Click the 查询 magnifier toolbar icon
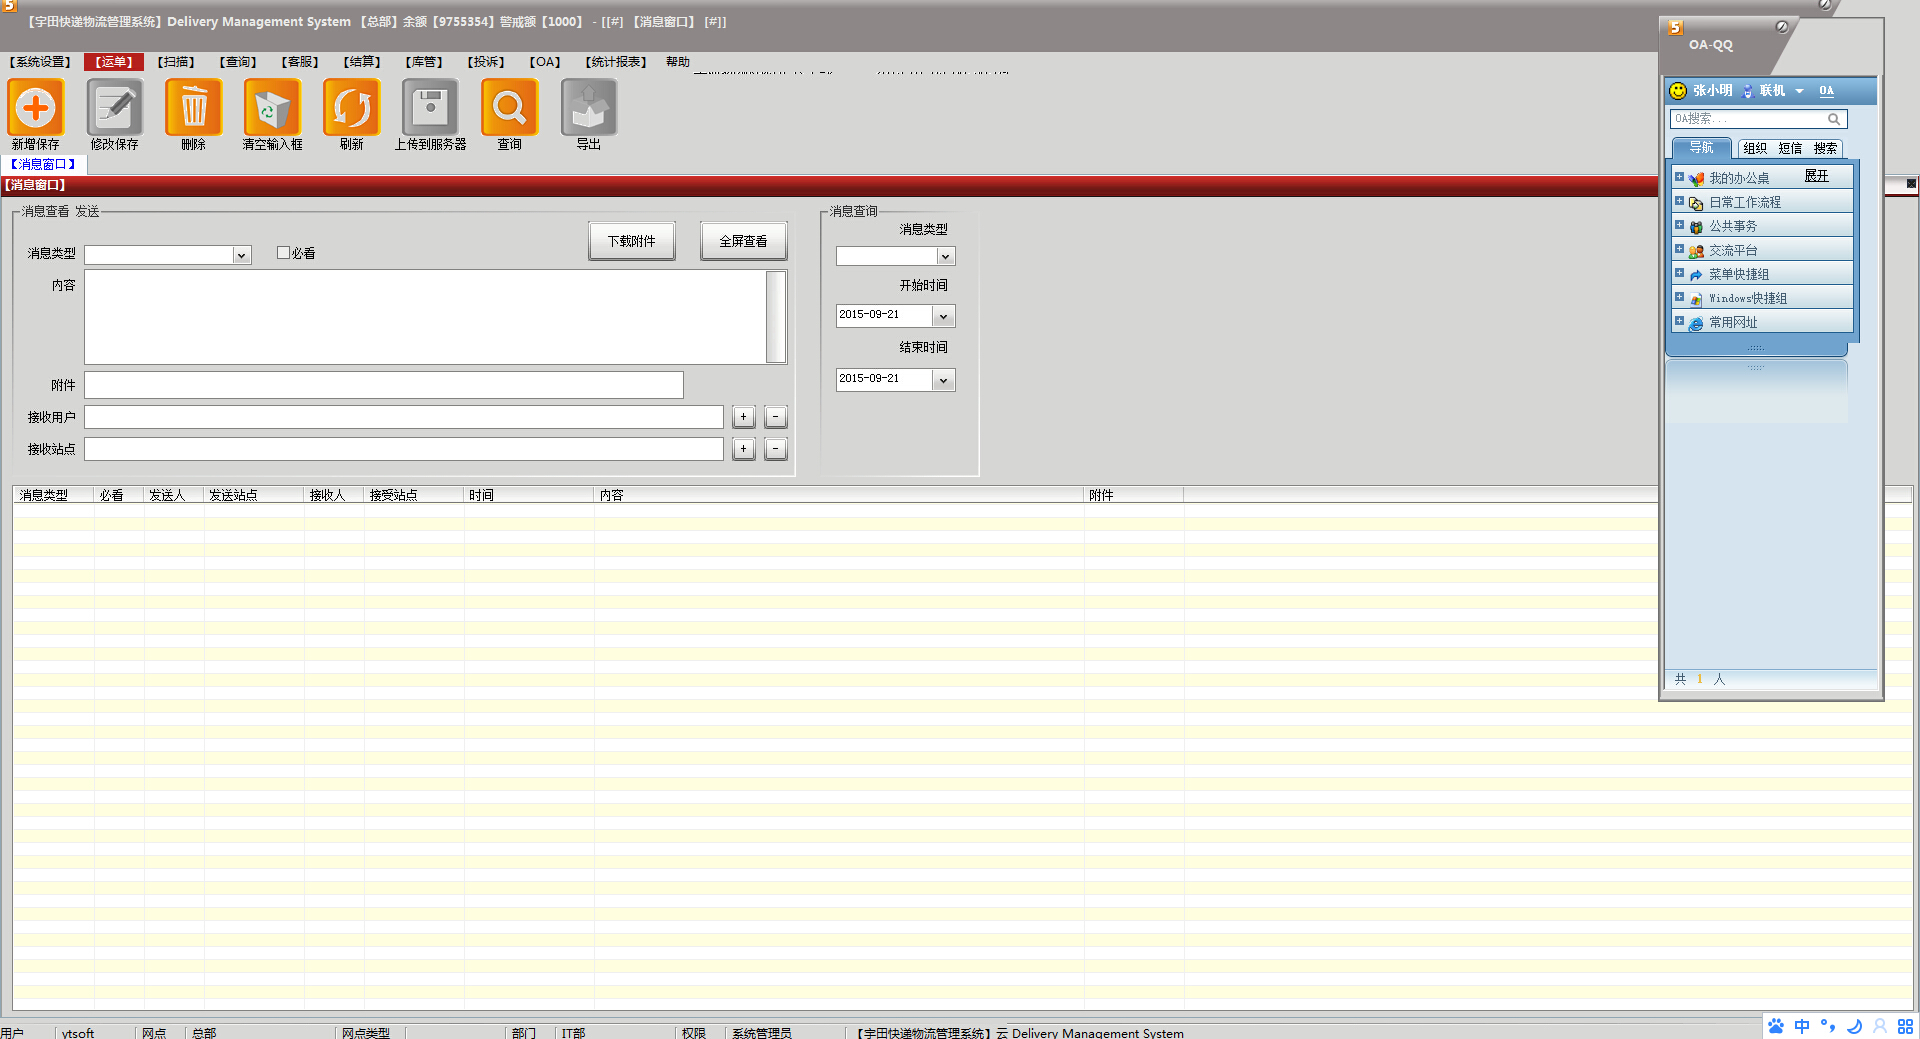The width and height of the screenshot is (1920, 1039). [509, 107]
